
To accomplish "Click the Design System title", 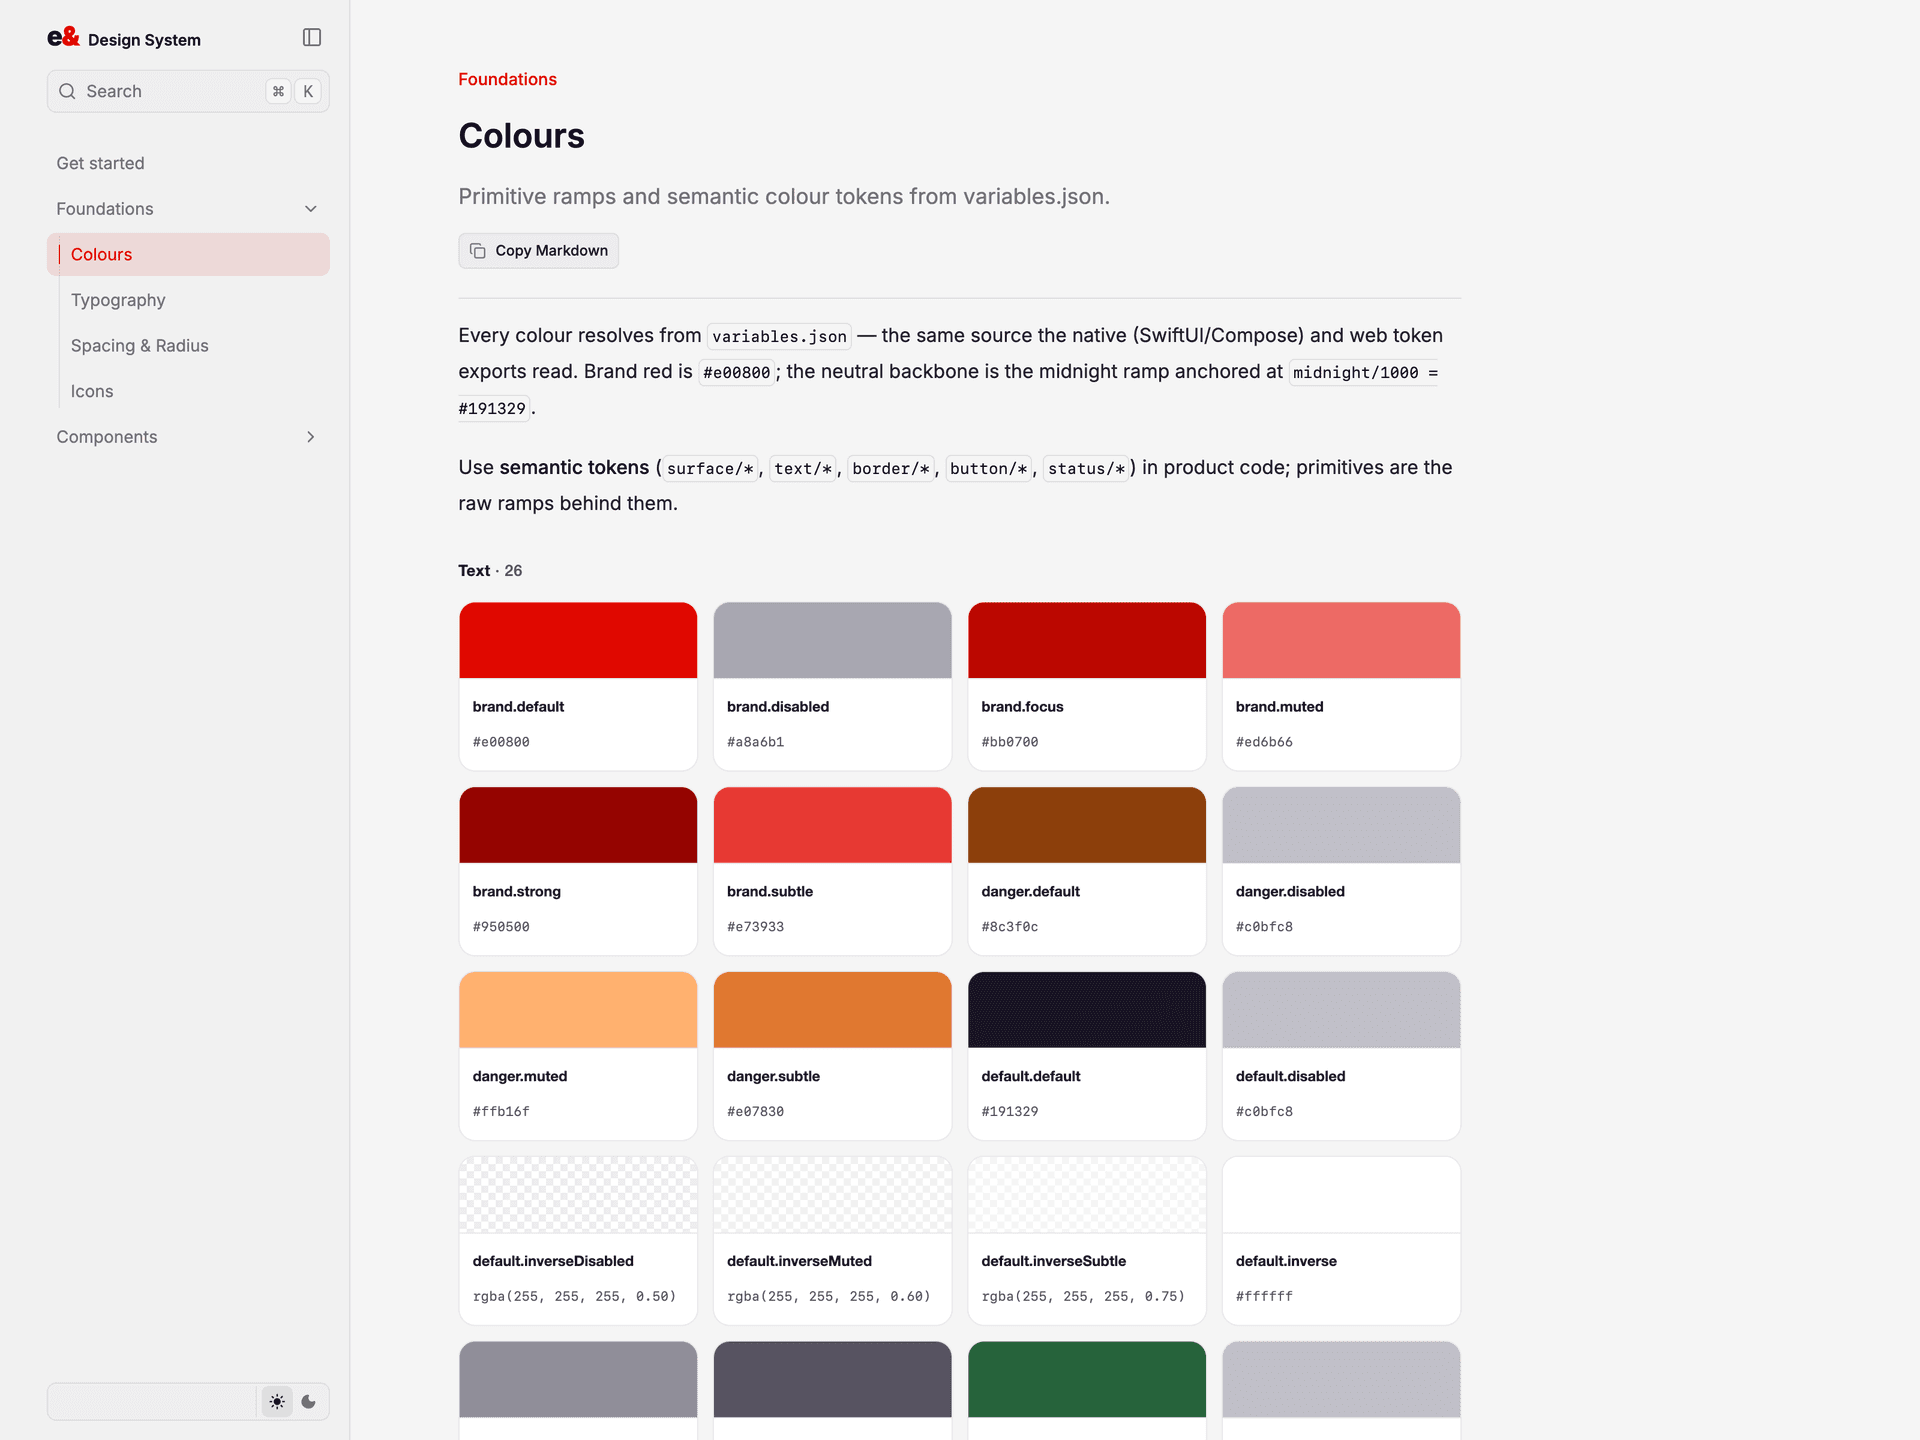I will [144, 40].
